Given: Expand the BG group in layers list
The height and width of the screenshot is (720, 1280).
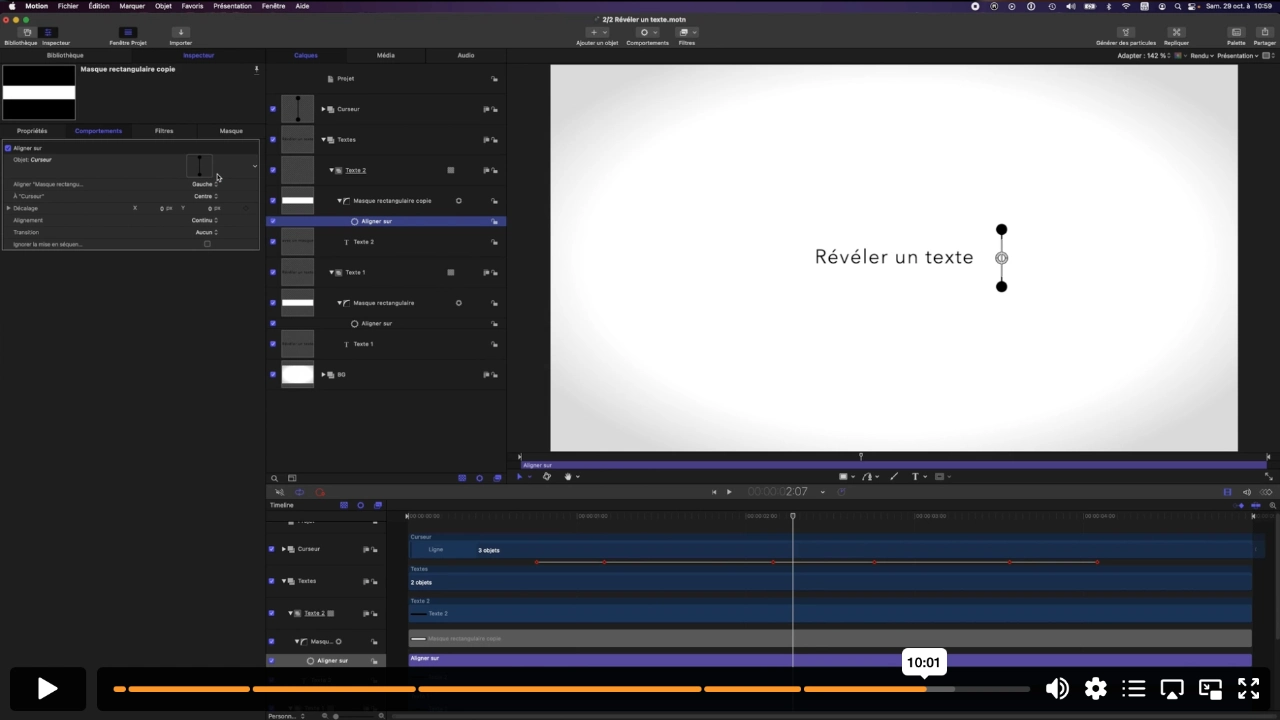Looking at the screenshot, I should tap(323, 375).
